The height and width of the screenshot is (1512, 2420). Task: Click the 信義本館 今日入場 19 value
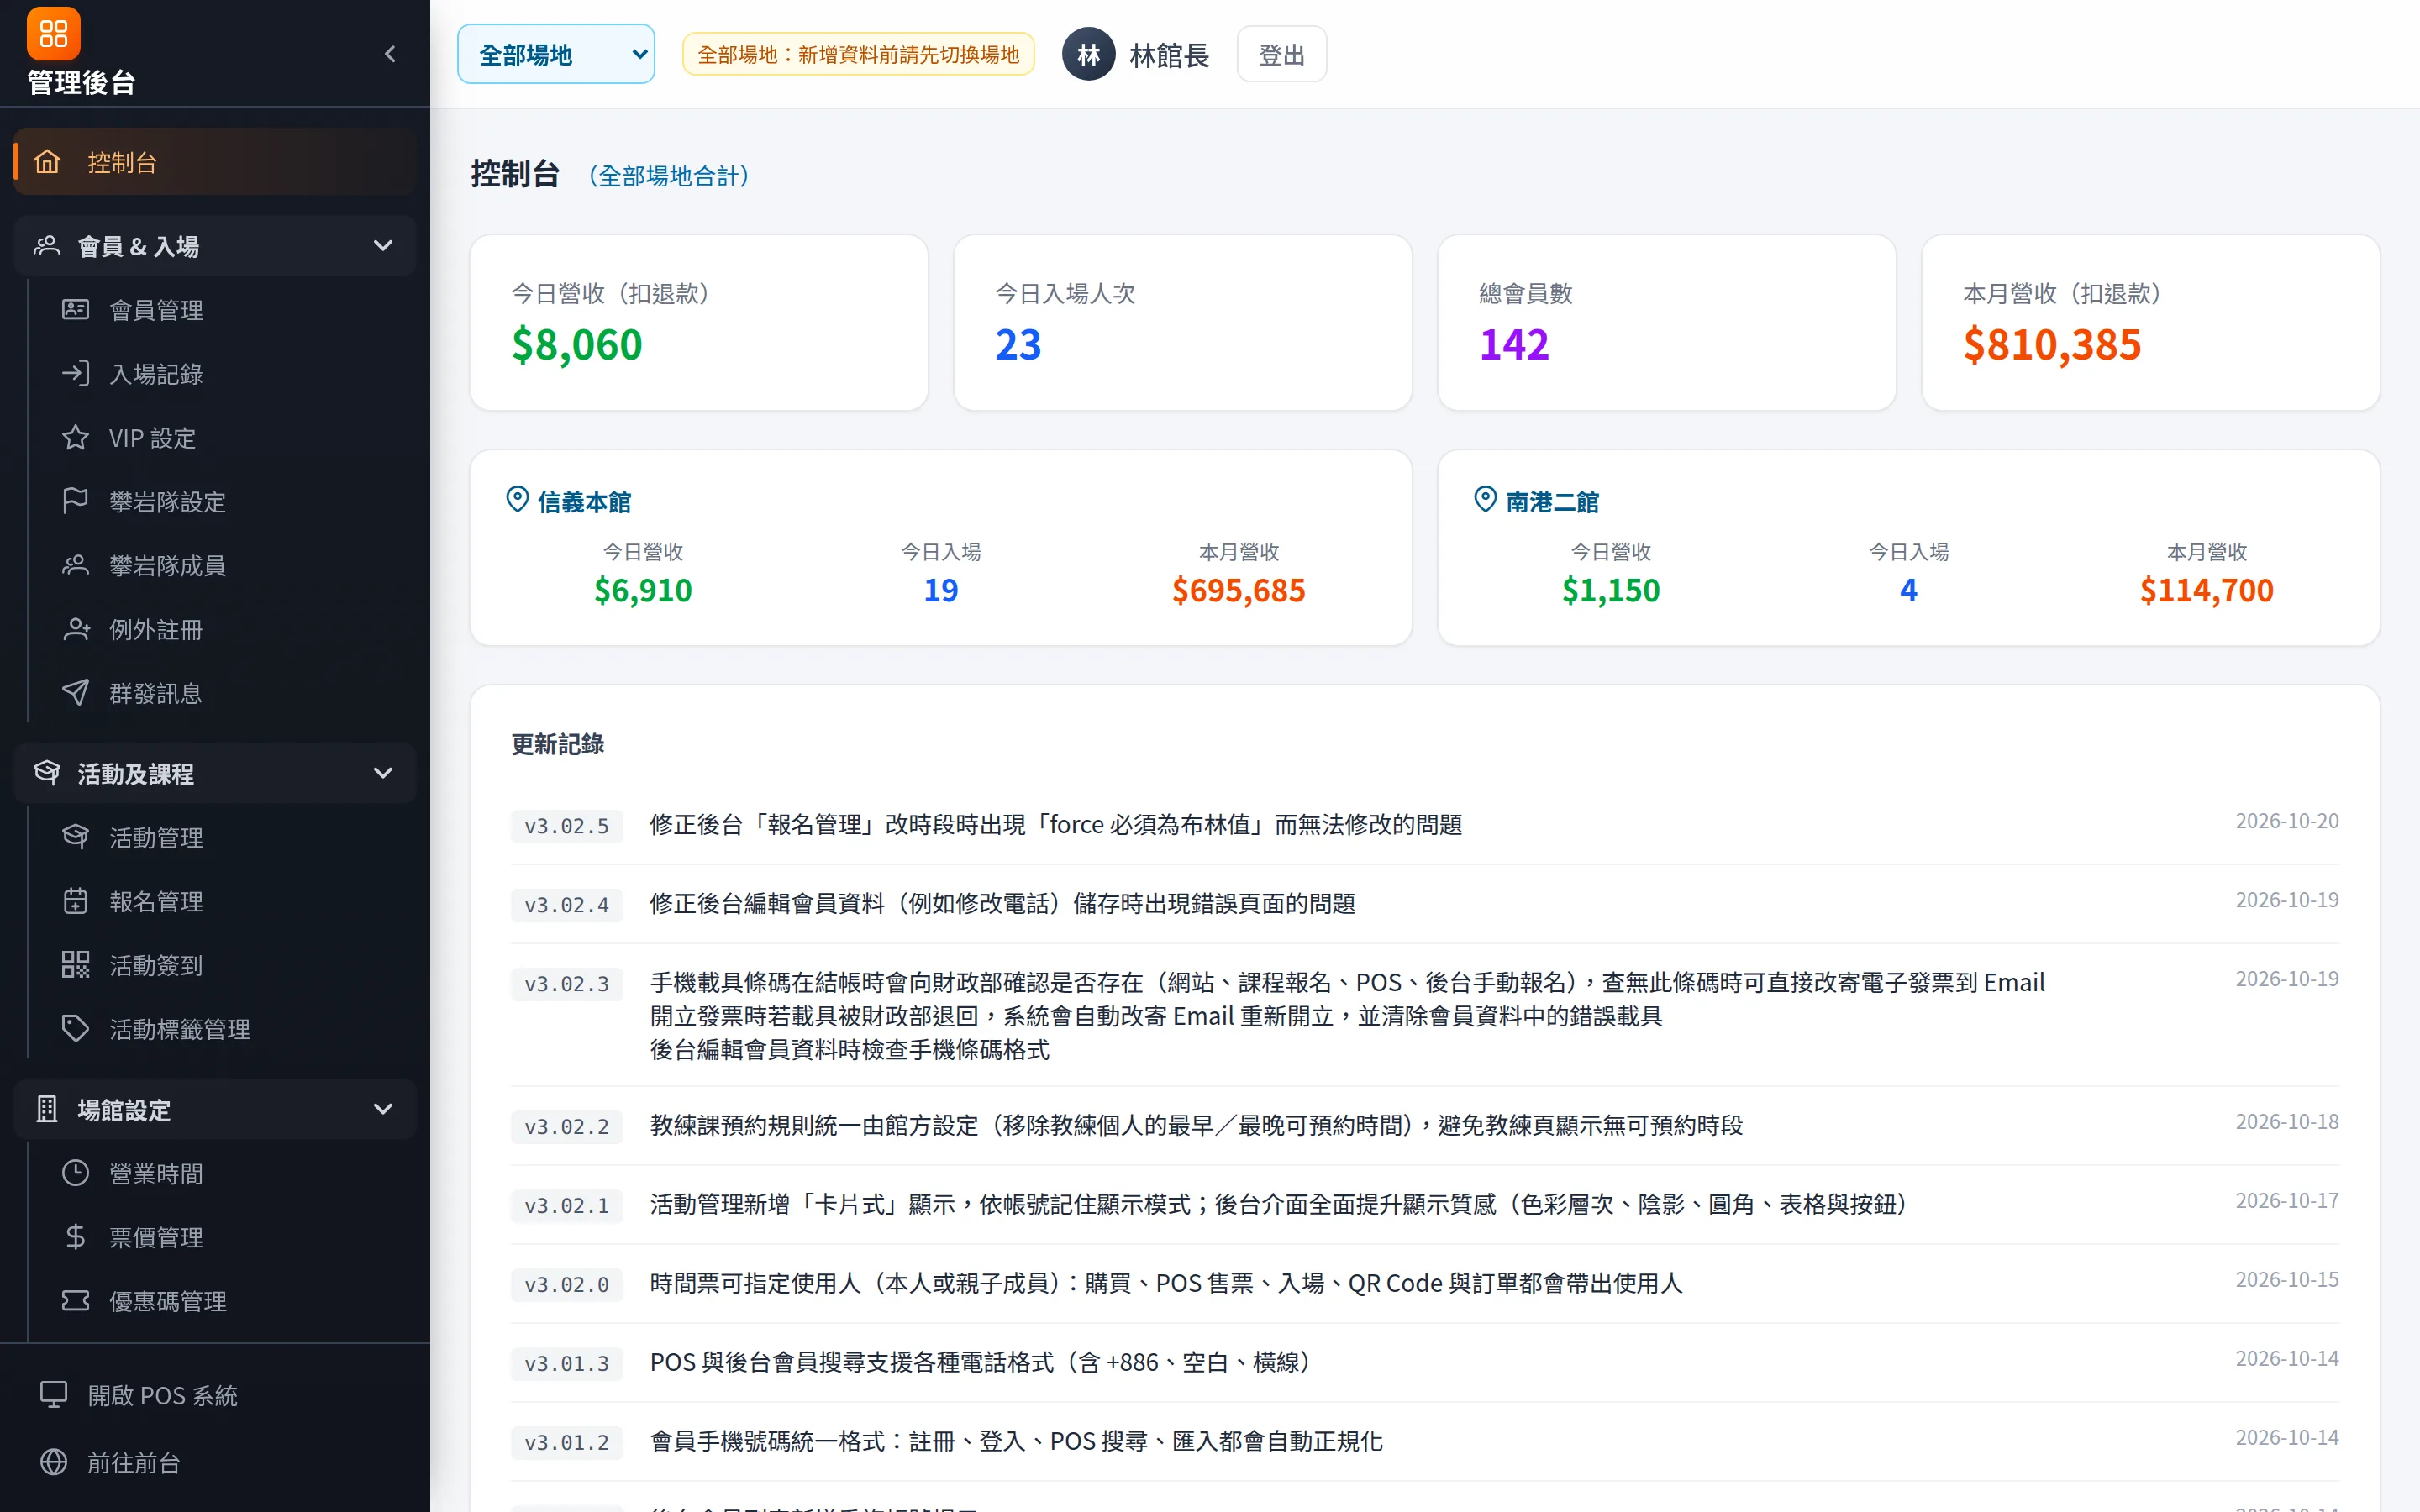pos(940,590)
